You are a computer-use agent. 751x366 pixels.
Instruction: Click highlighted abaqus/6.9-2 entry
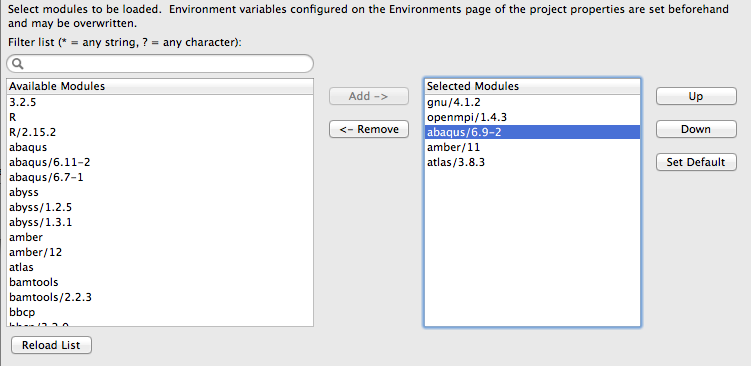click(532, 132)
